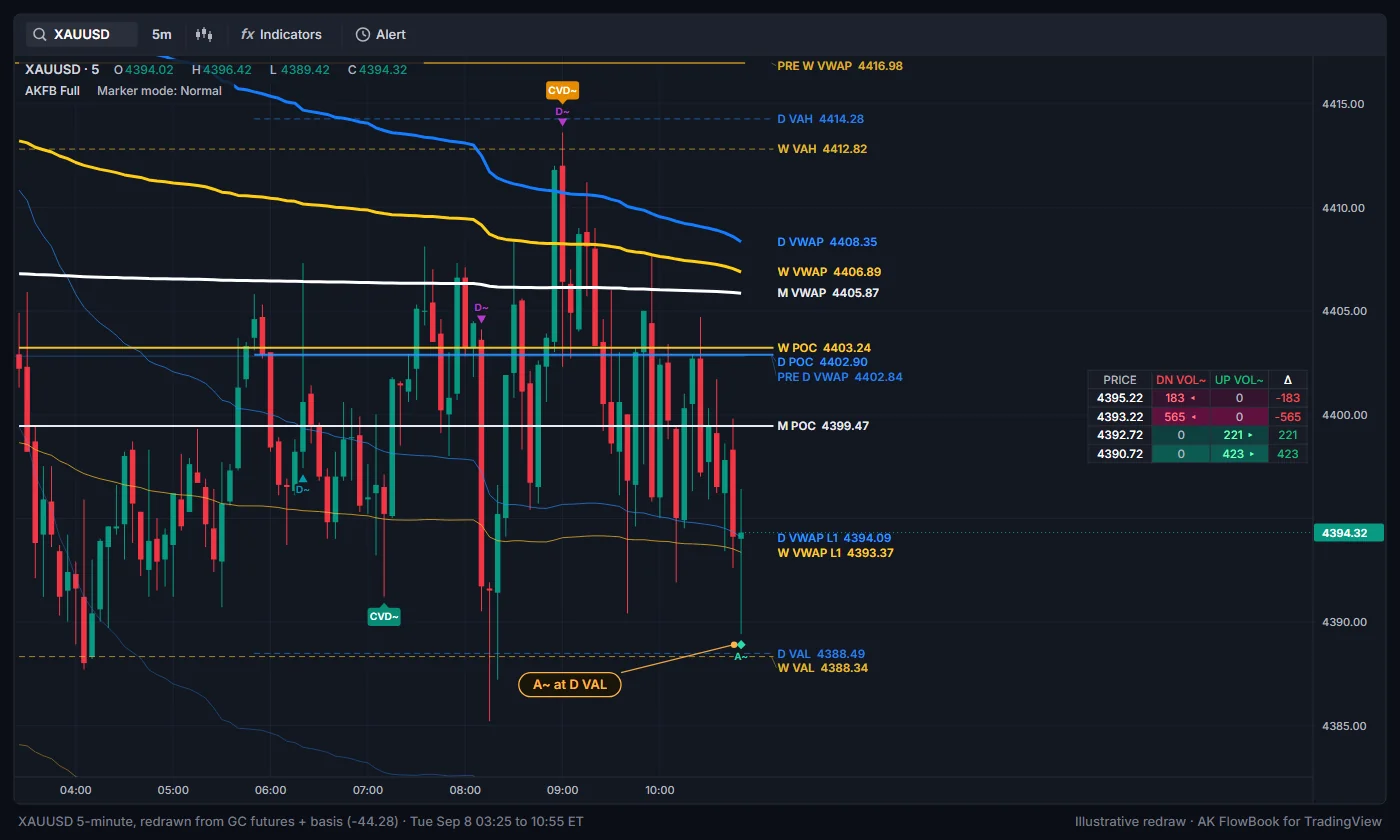
Task: Select the D VAH 4414.28 label
Action: click(x=821, y=119)
